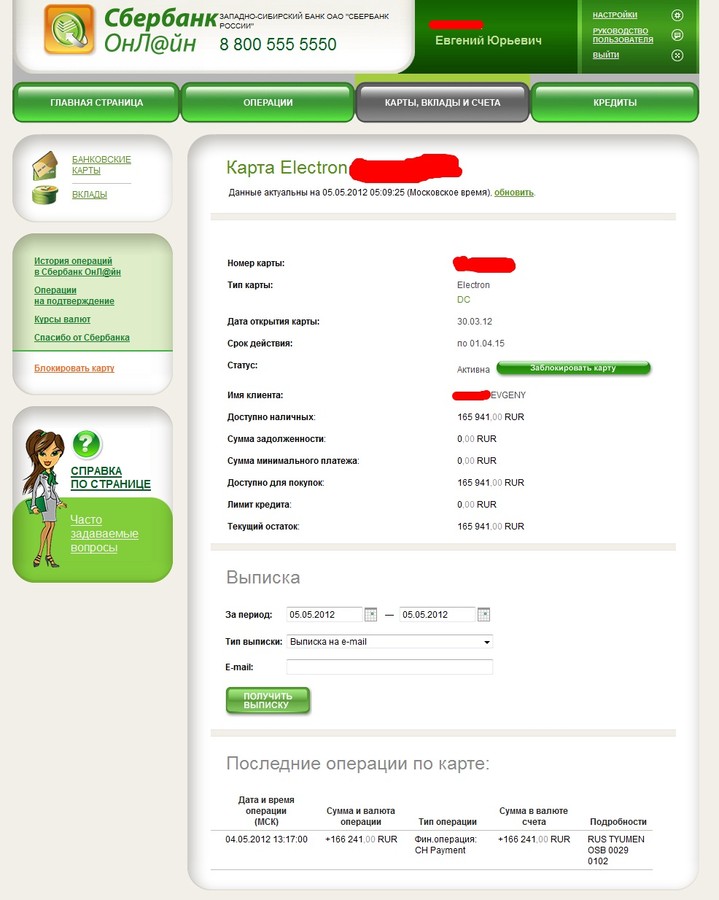Open the end date calendar picker
Viewport: 719px width, 900px height.
484,615
